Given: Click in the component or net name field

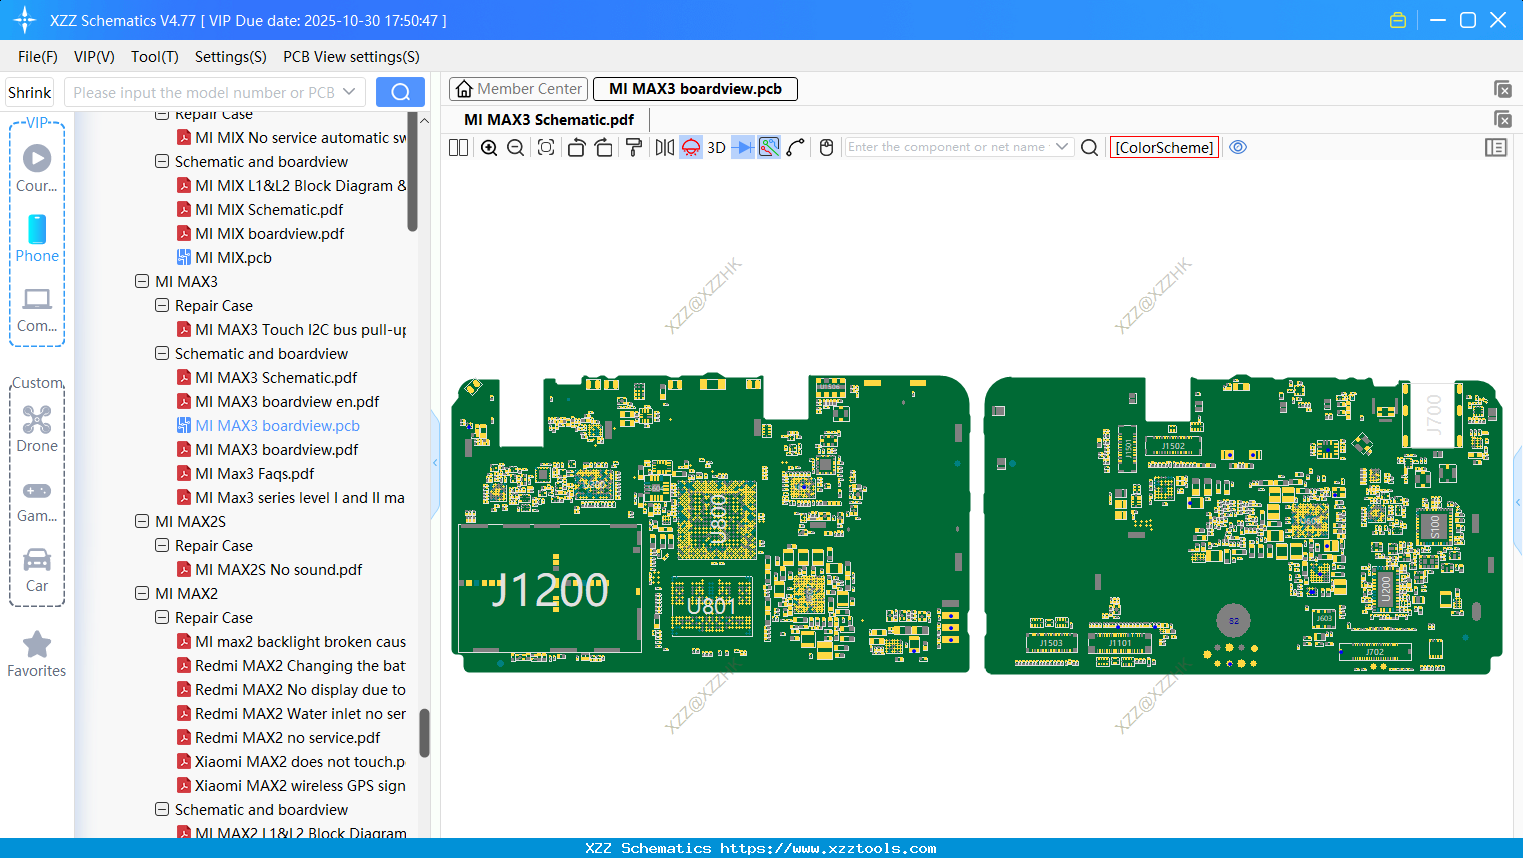Looking at the screenshot, I should click(948, 147).
